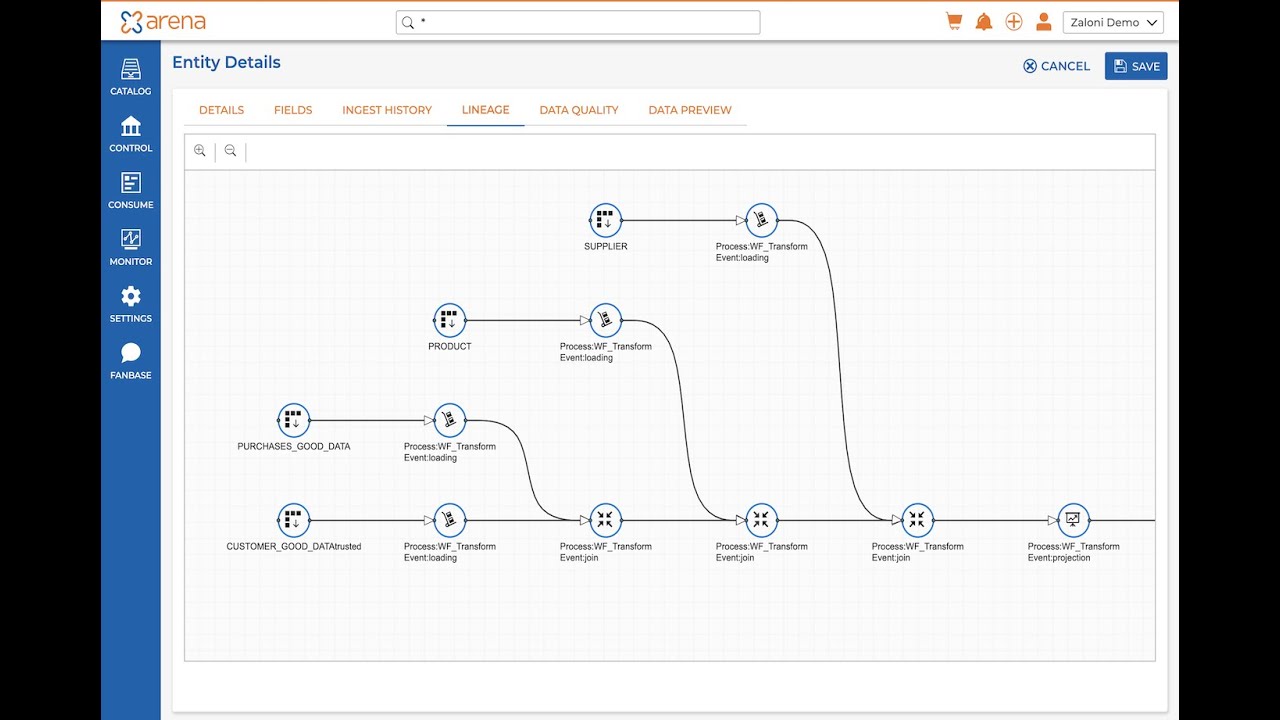Click the Save button
Screen dimensions: 1280x720
(1136, 66)
